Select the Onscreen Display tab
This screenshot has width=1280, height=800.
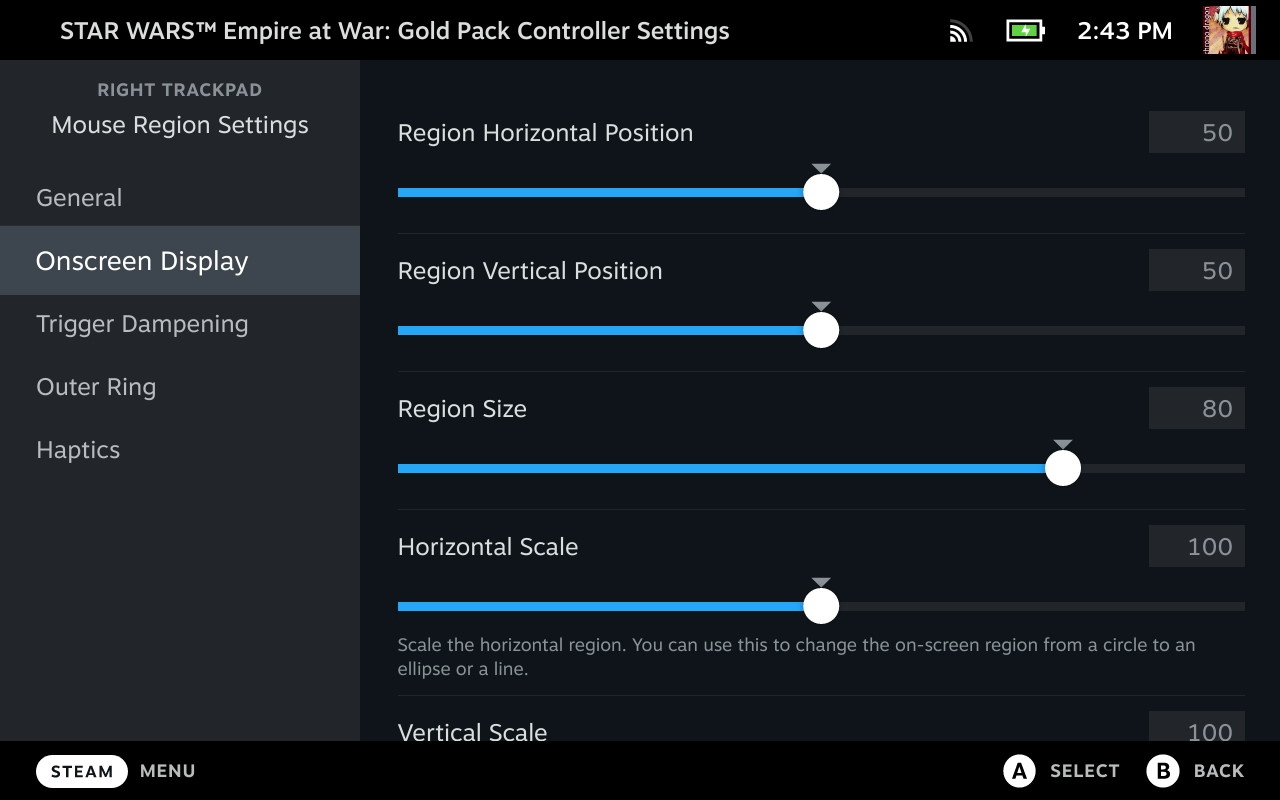pos(142,261)
